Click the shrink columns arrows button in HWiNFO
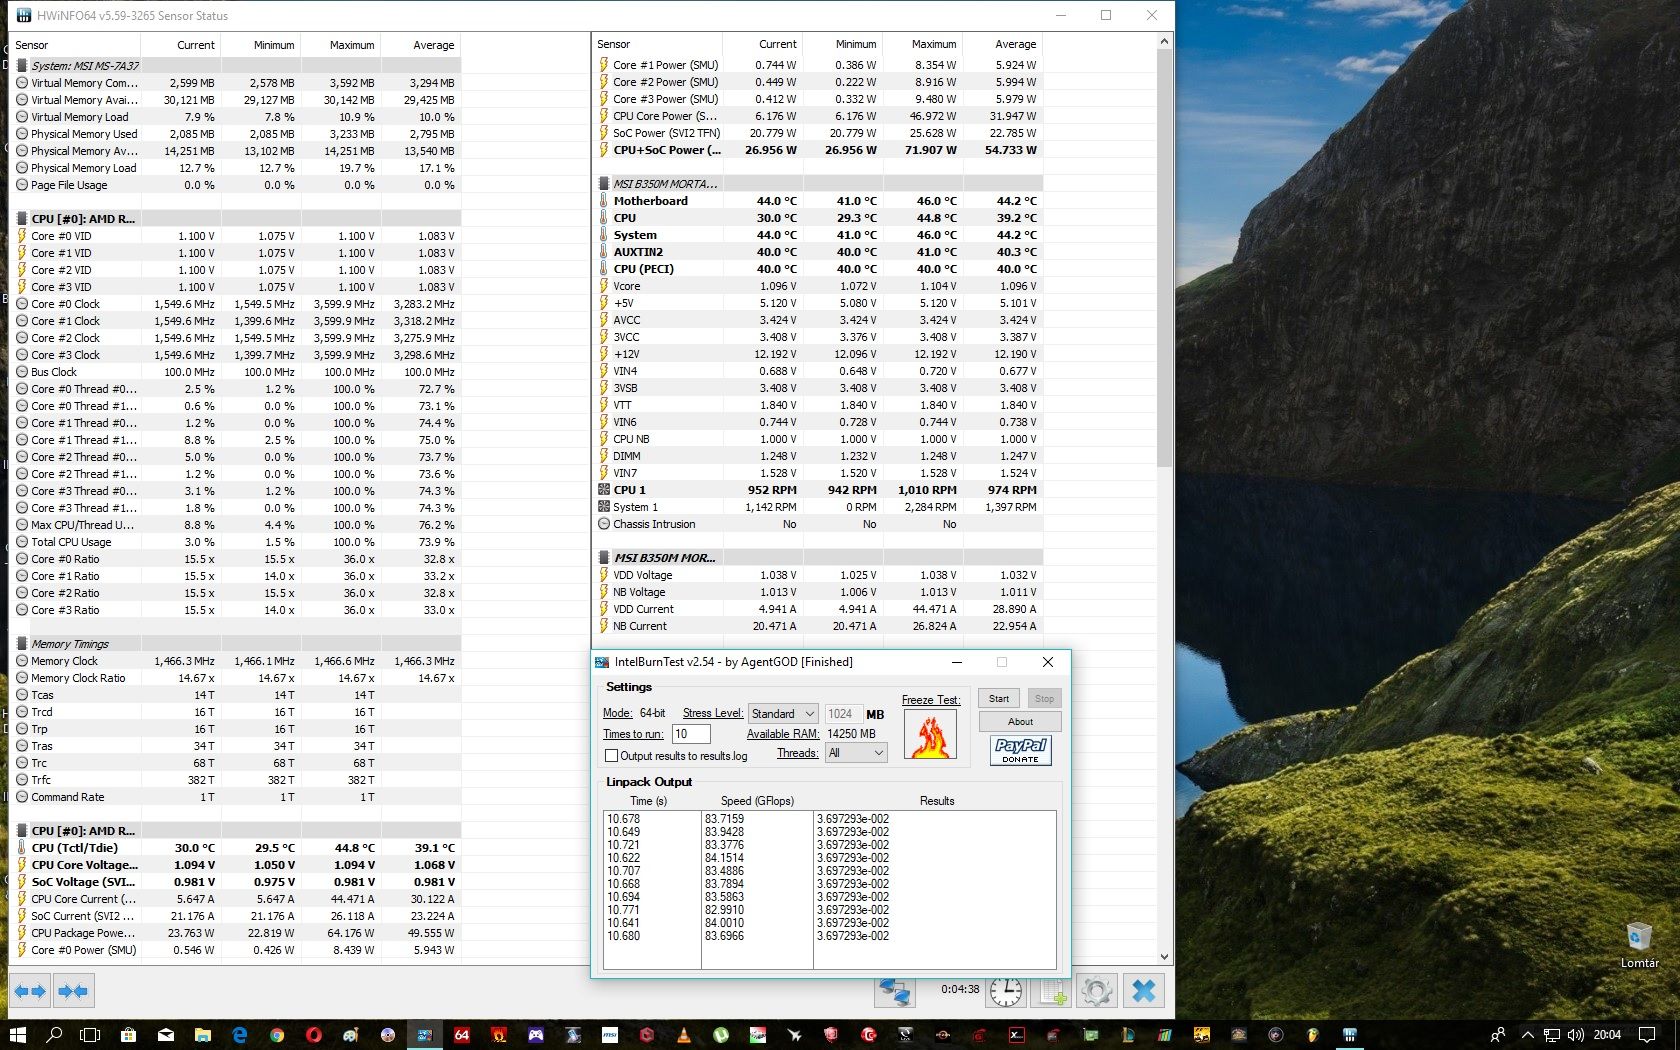Image resolution: width=1680 pixels, height=1050 pixels. point(72,992)
